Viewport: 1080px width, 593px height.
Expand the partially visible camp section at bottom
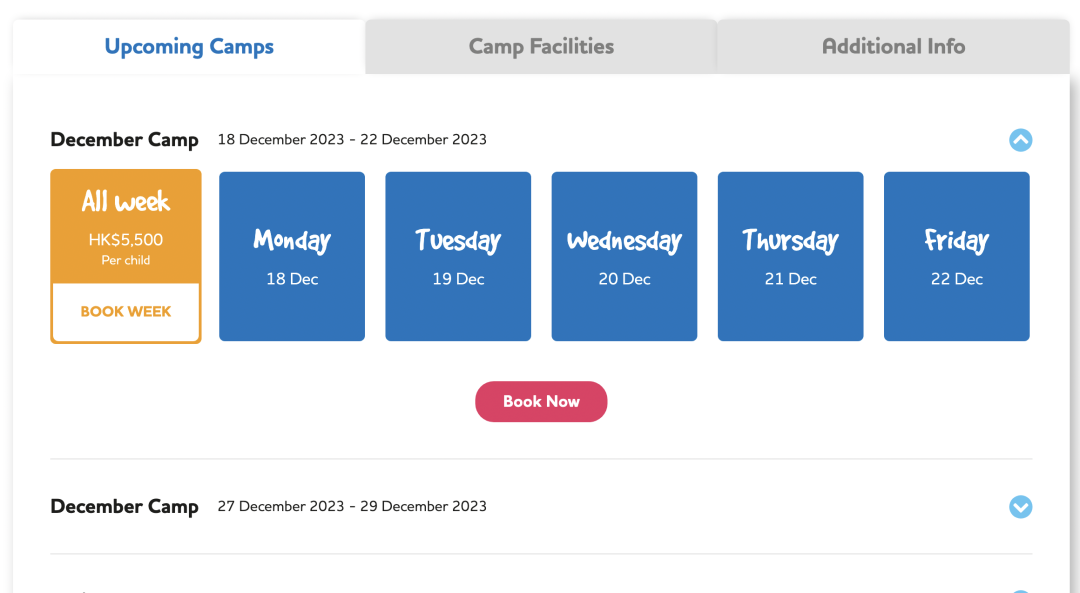pyautogui.click(x=1020, y=592)
